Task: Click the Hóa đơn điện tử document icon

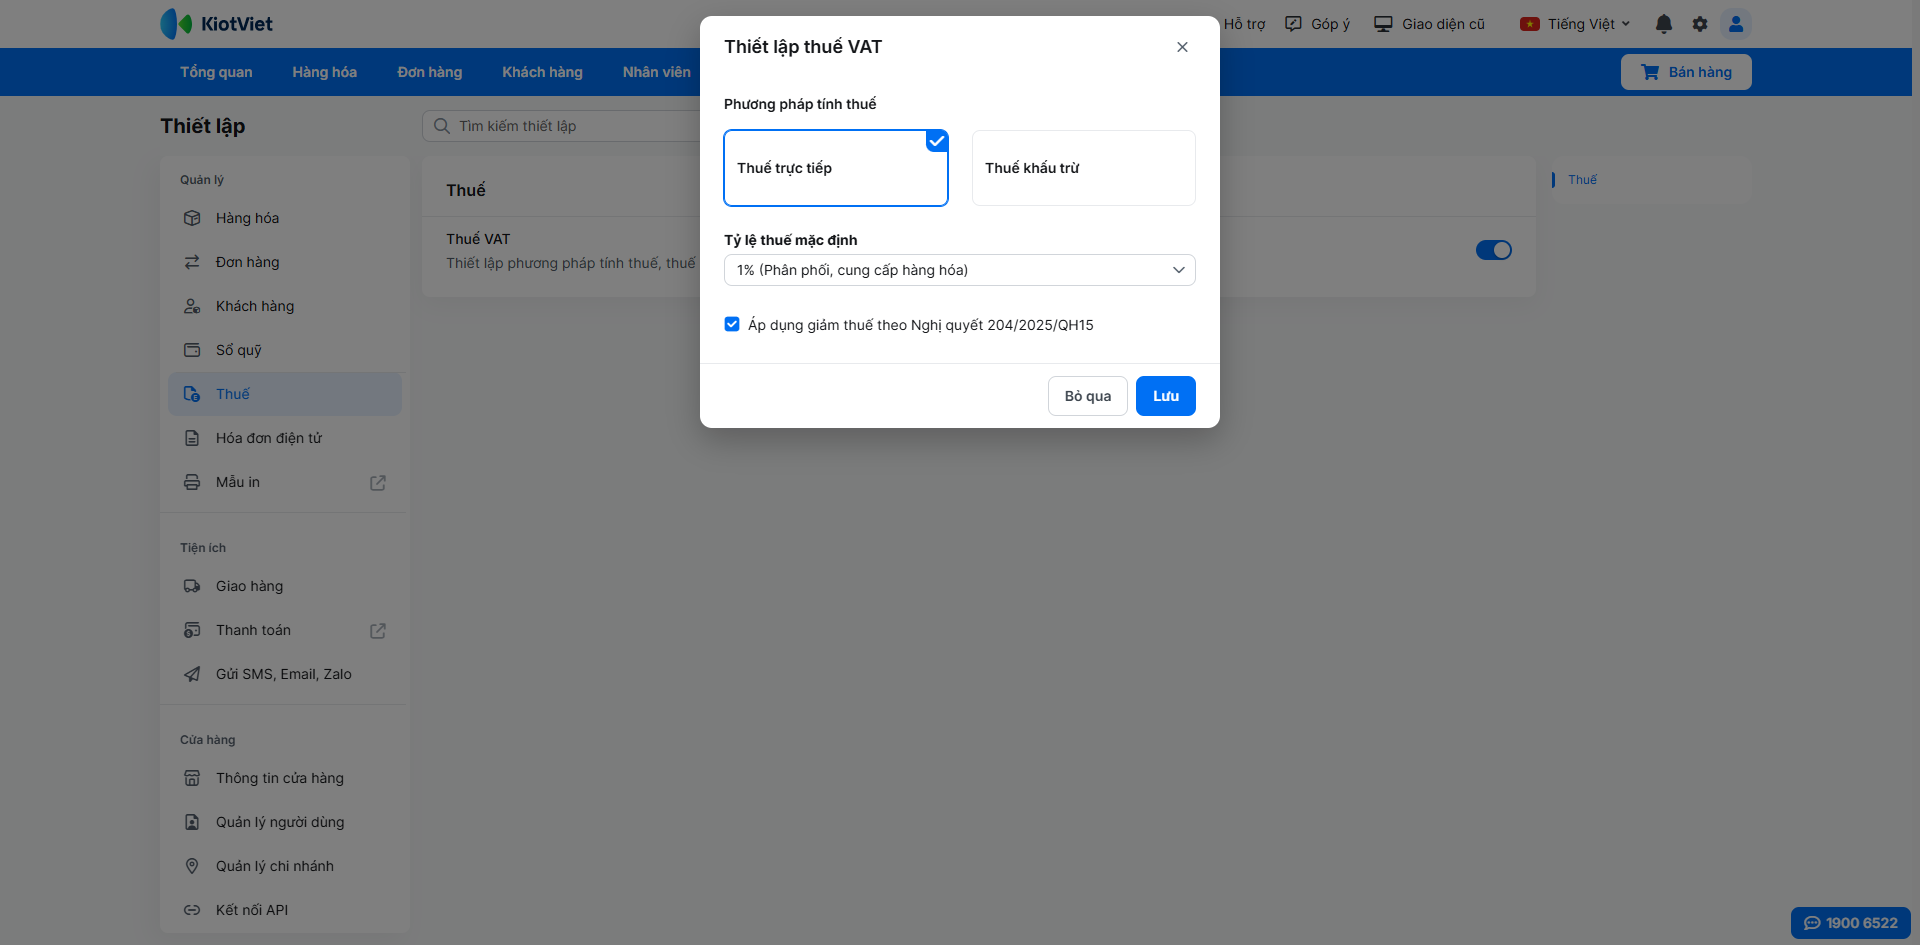Action: point(192,438)
